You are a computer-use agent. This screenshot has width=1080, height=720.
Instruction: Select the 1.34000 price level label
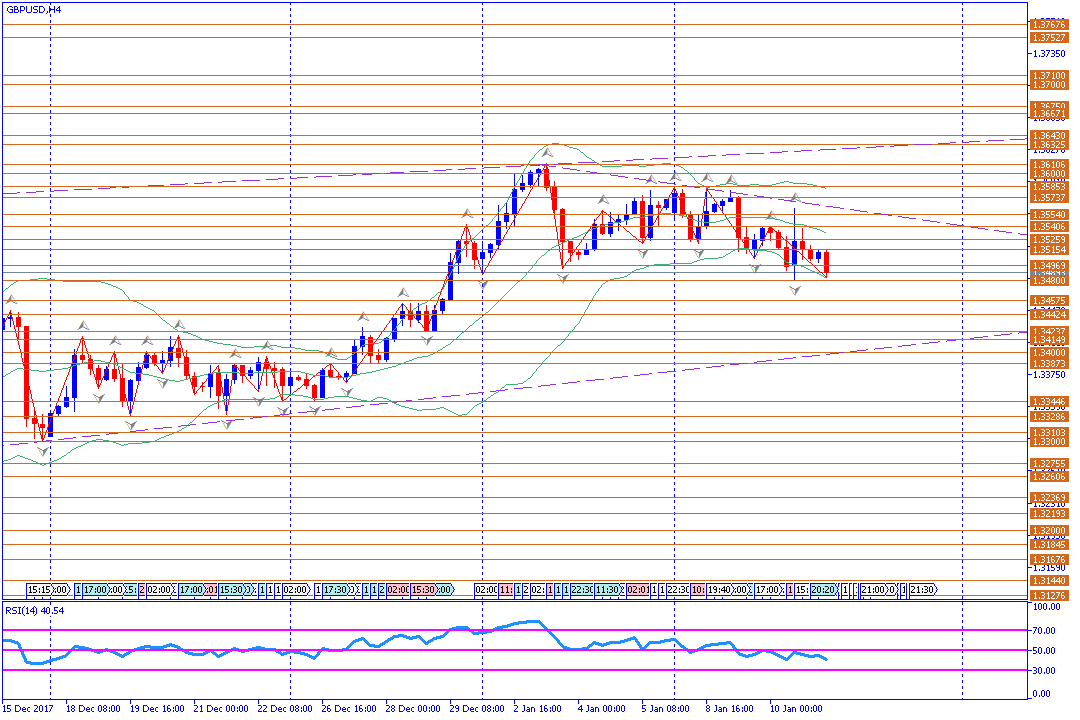[1048, 353]
